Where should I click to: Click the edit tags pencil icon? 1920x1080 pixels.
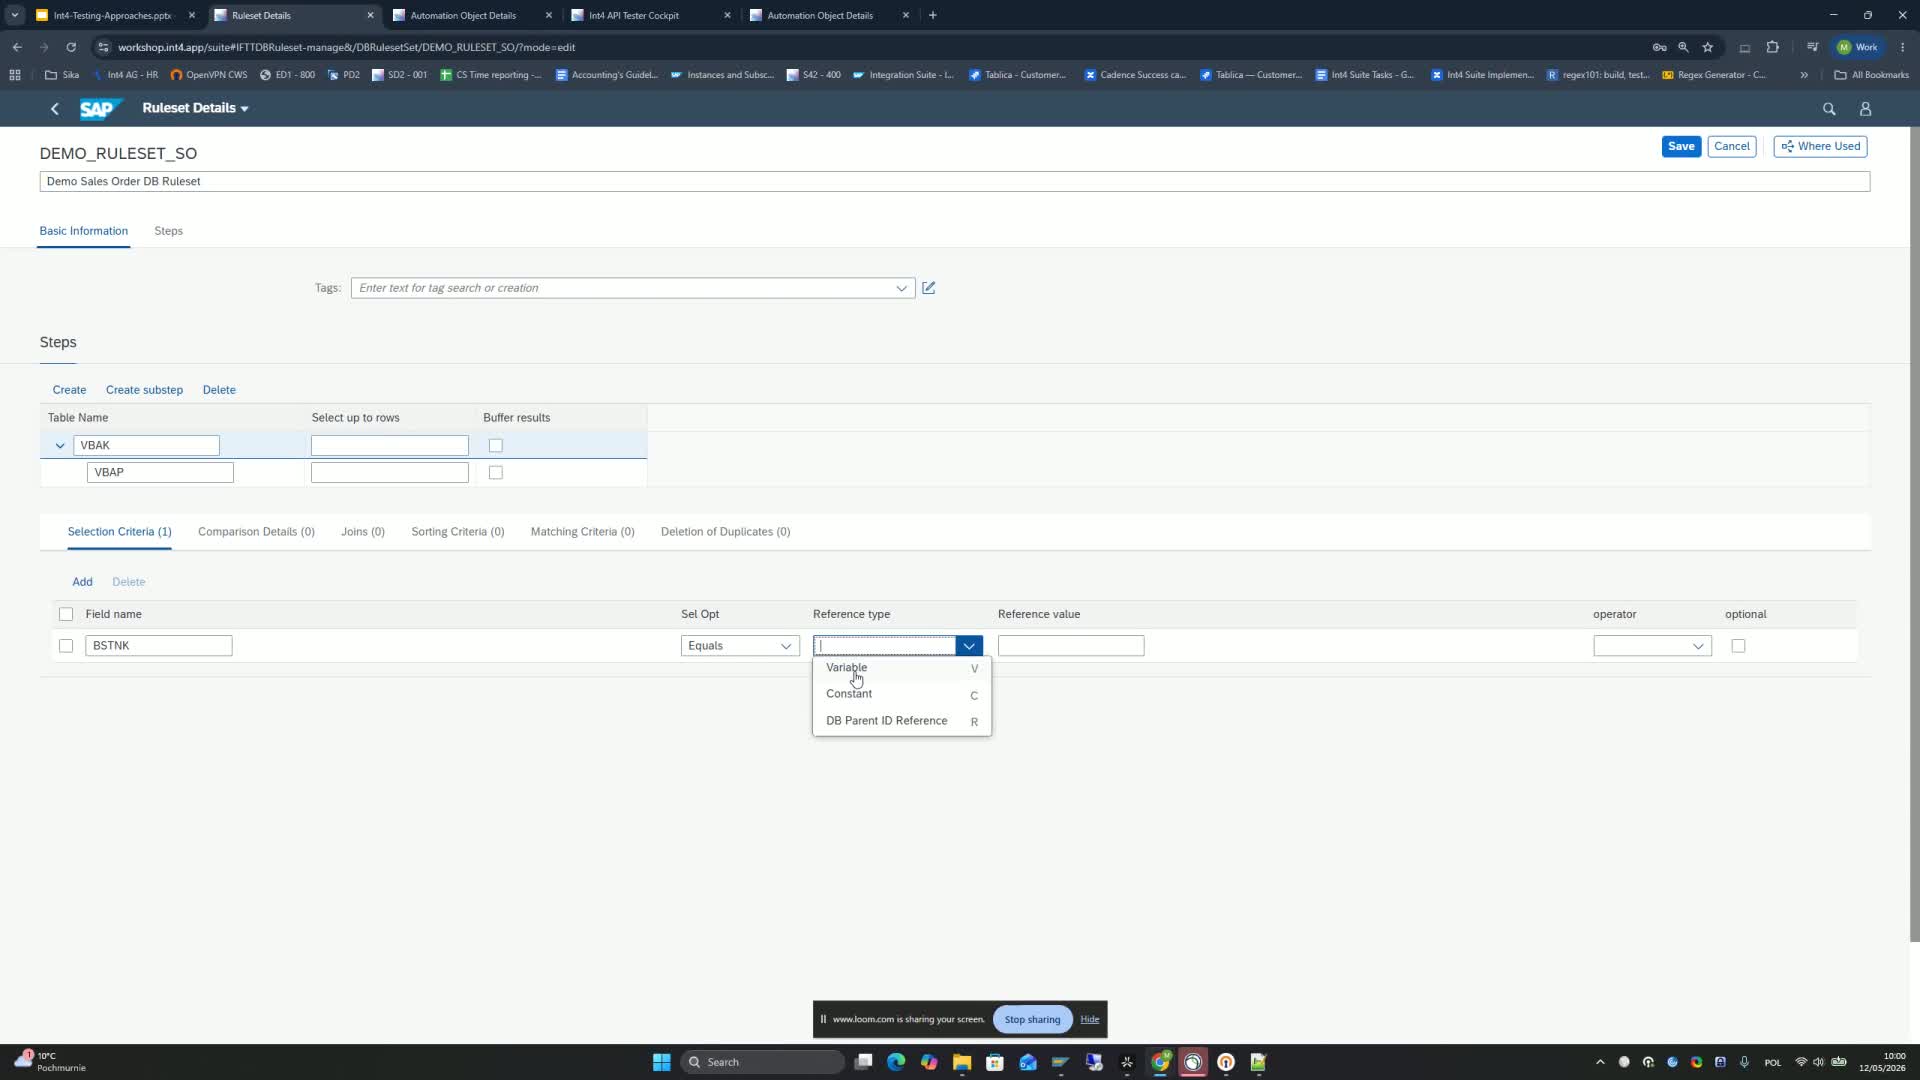(x=929, y=288)
